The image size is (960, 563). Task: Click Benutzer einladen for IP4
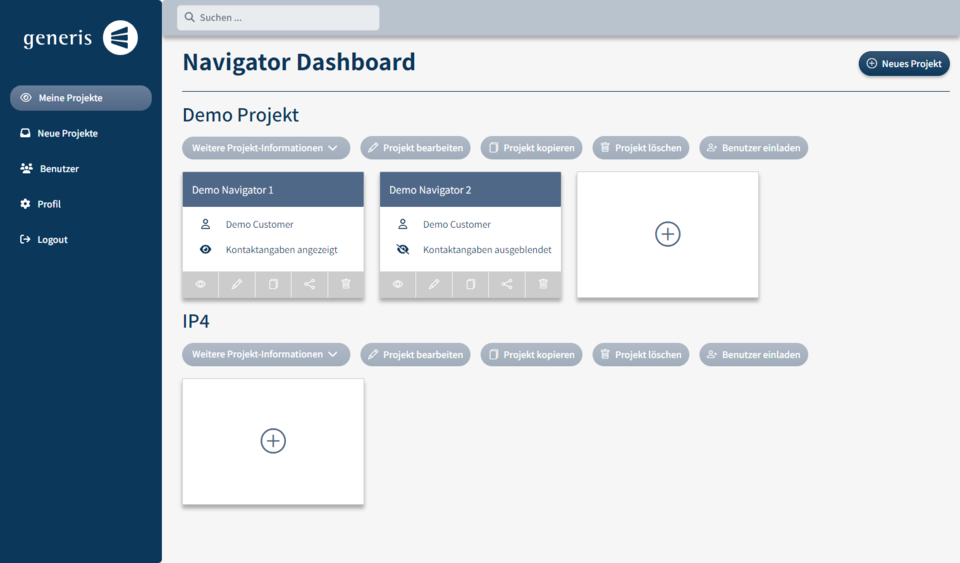click(754, 354)
